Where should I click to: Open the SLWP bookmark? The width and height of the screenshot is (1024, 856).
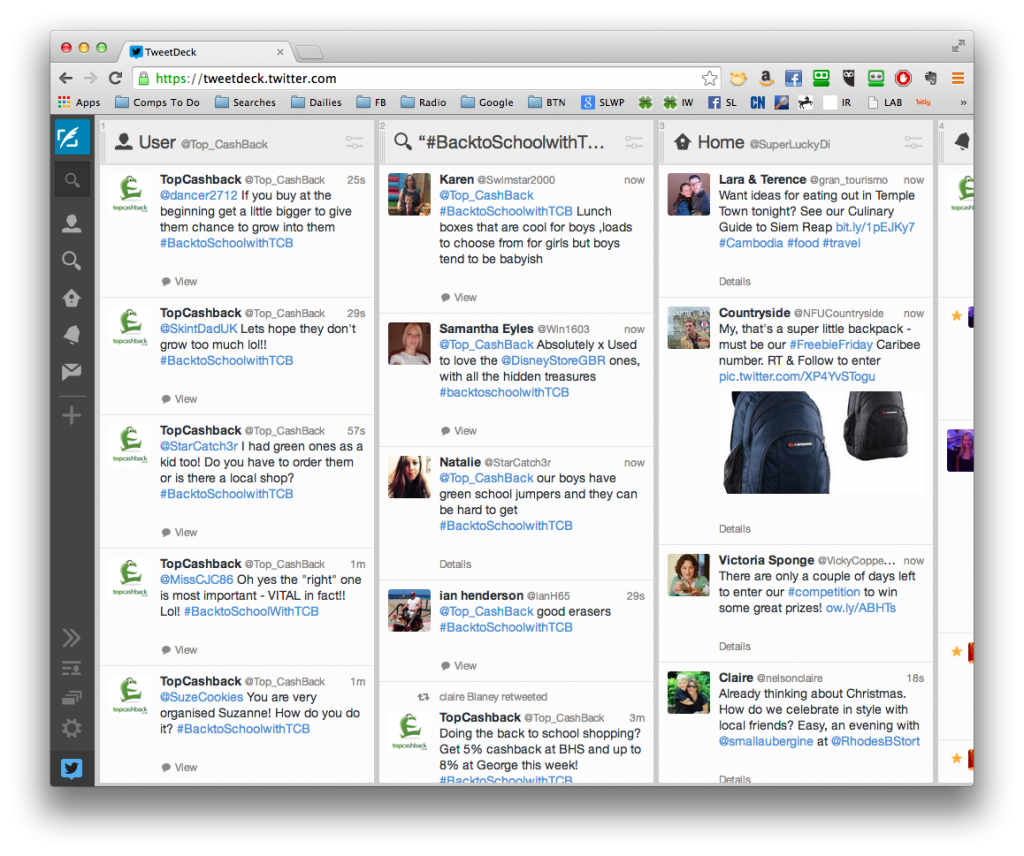pyautogui.click(x=603, y=103)
